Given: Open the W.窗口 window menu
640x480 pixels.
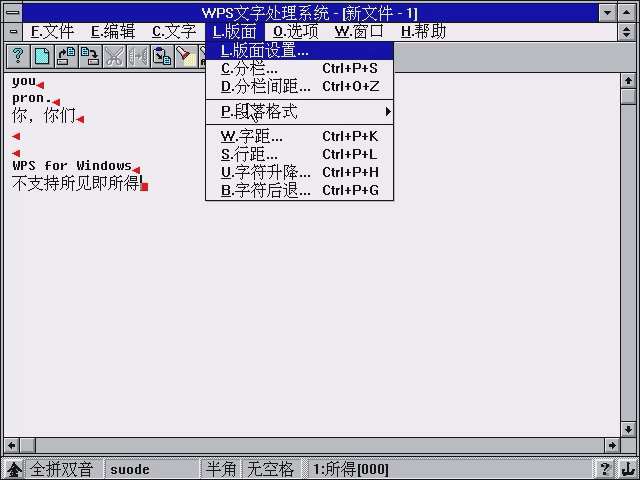Looking at the screenshot, I should tap(359, 31).
